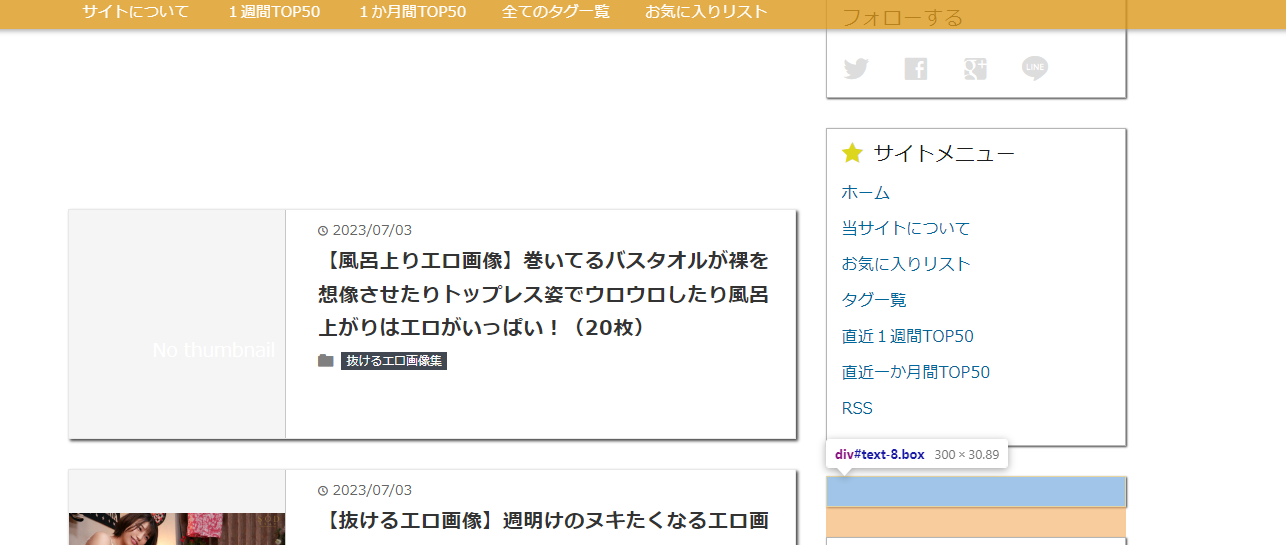
Task: Open 1か月間TOP50 in the top navigation
Action: 412,12
